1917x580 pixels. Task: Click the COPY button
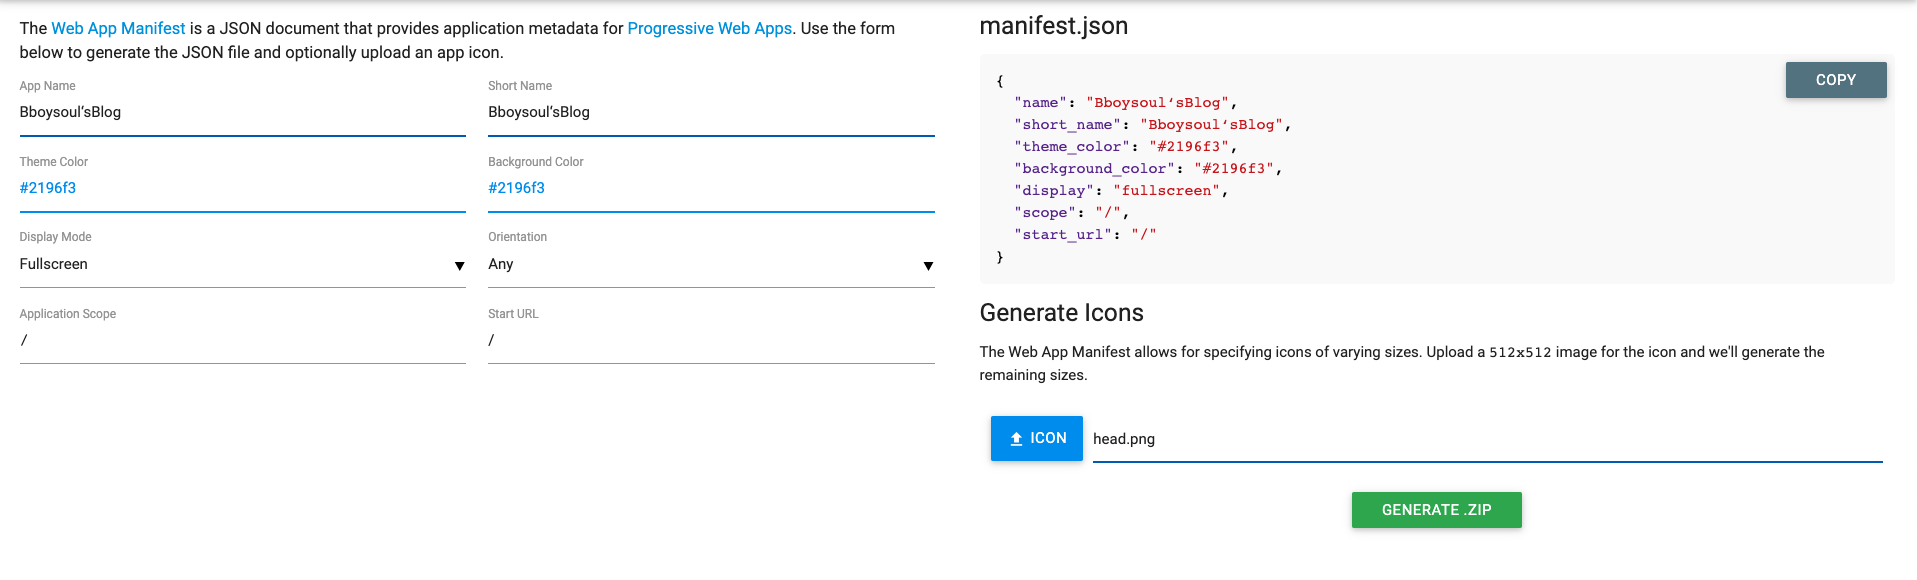[1835, 80]
